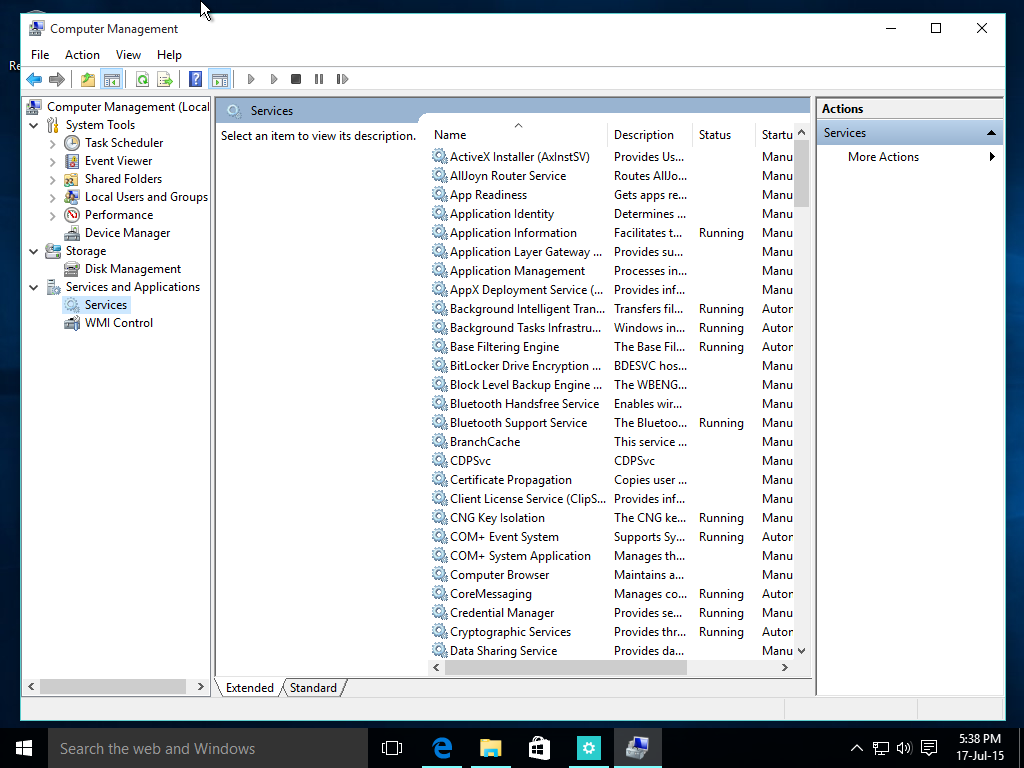Click the Pause Service toolbar icon
The height and width of the screenshot is (768, 1024).
point(319,79)
